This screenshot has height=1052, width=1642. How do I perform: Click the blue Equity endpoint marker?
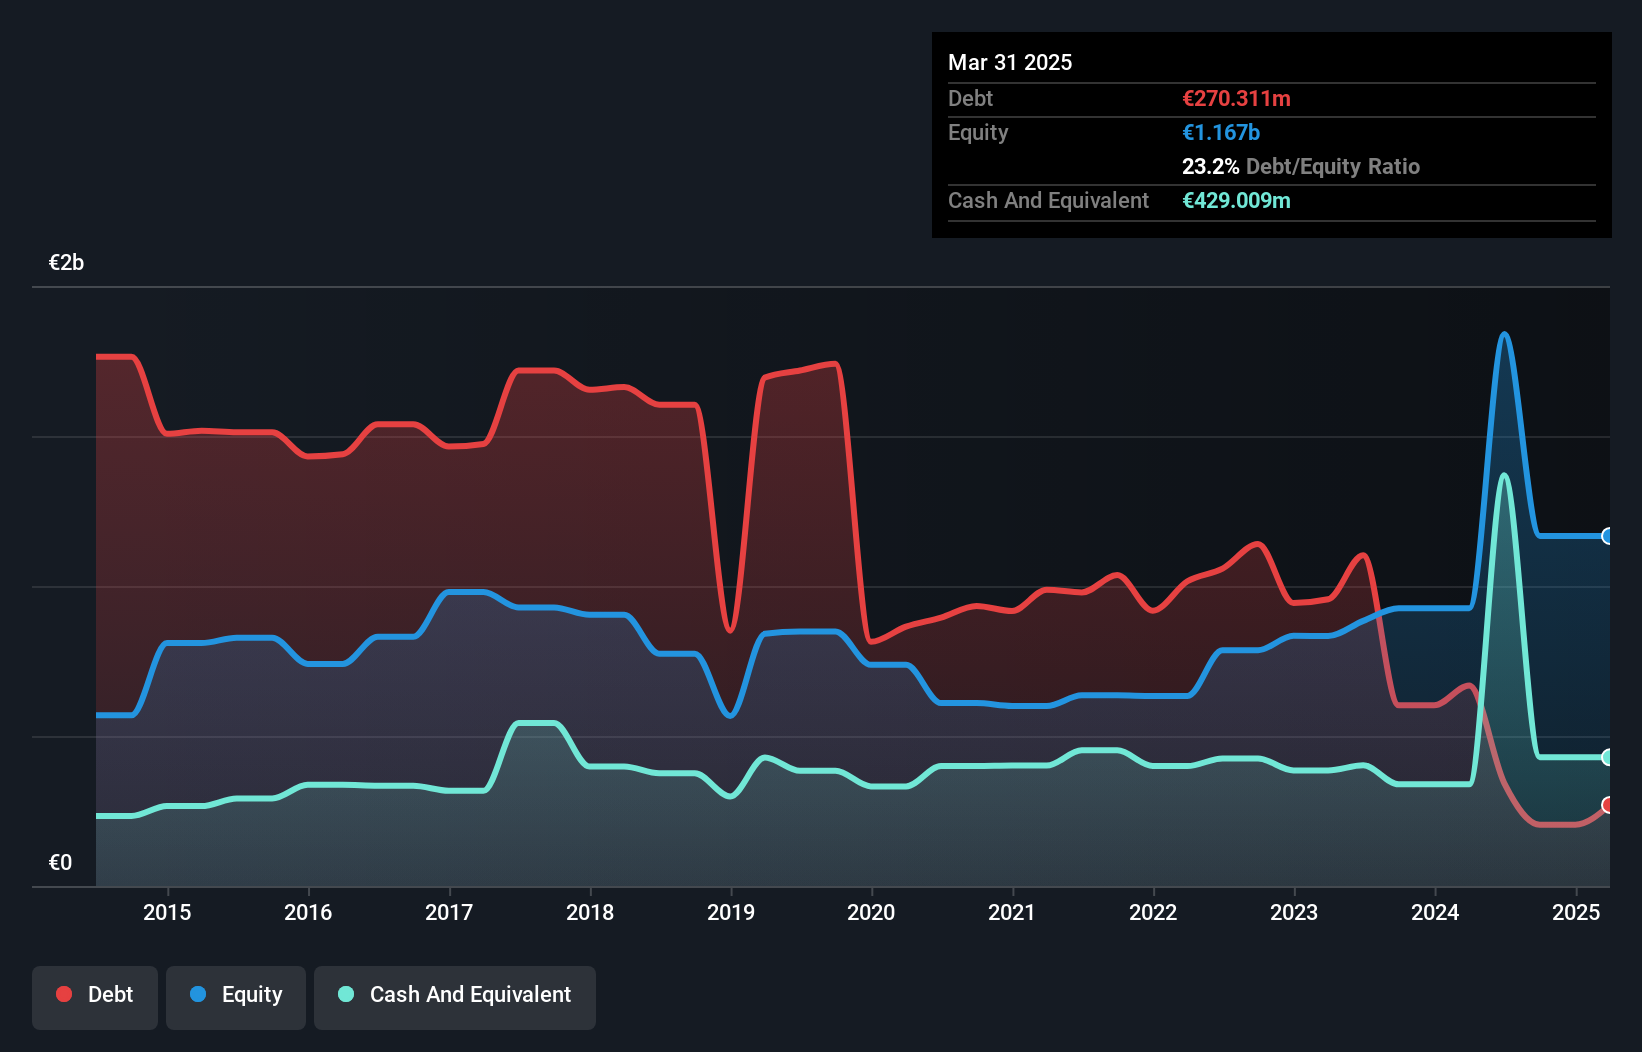pos(1608,536)
